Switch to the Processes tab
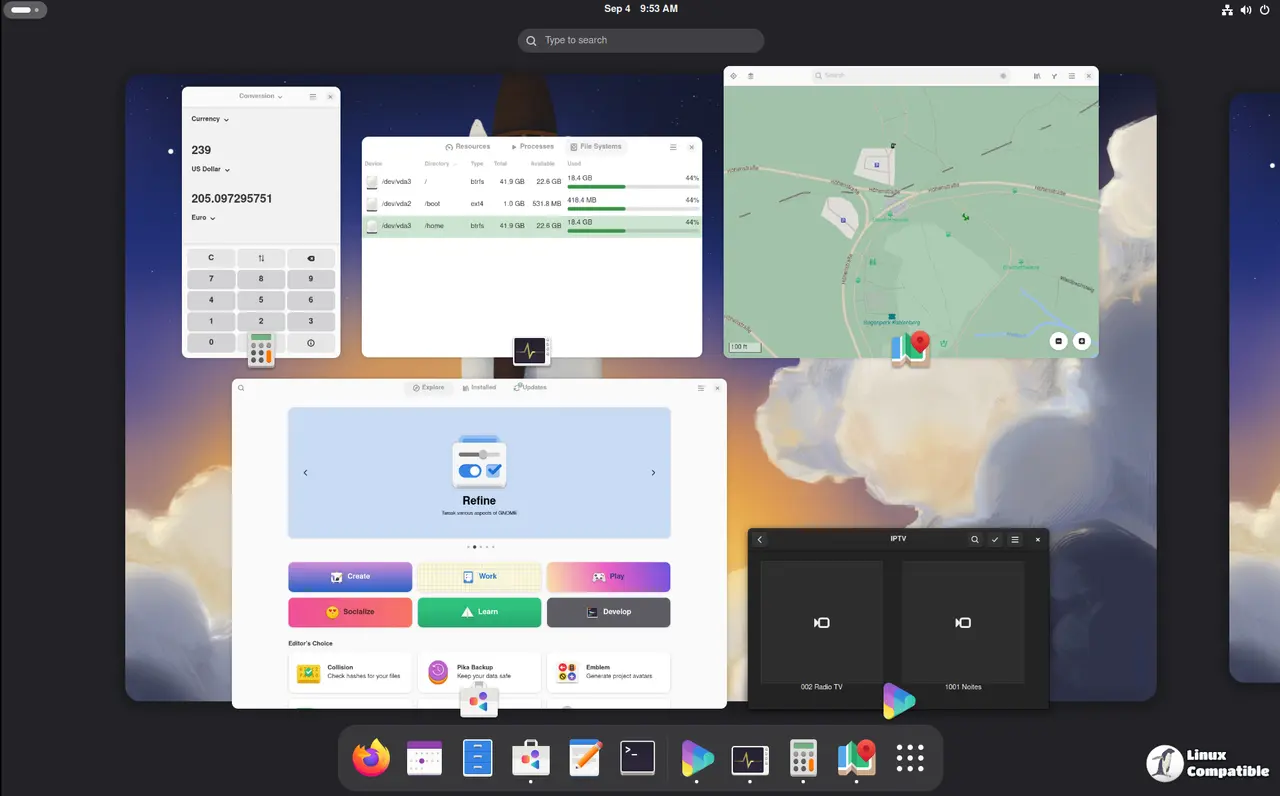Viewport: 1280px width, 796px height. [x=532, y=147]
